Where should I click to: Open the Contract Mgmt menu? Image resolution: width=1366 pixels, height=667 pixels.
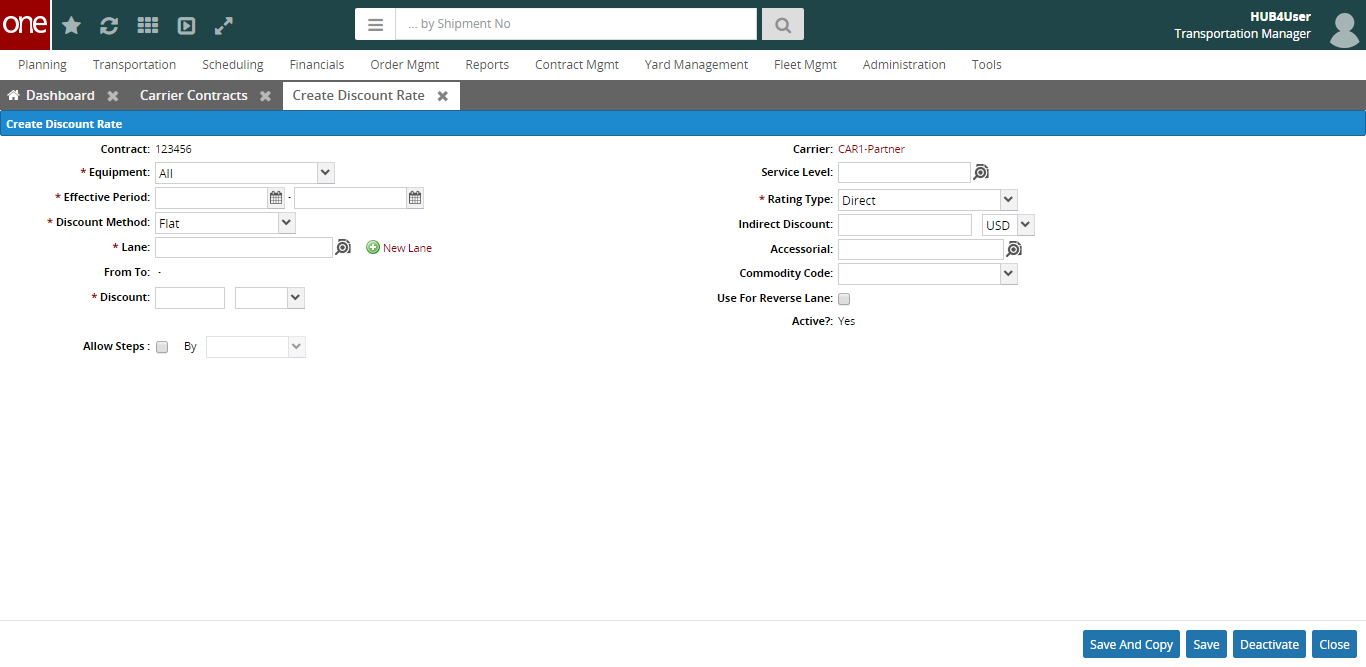[577, 65]
